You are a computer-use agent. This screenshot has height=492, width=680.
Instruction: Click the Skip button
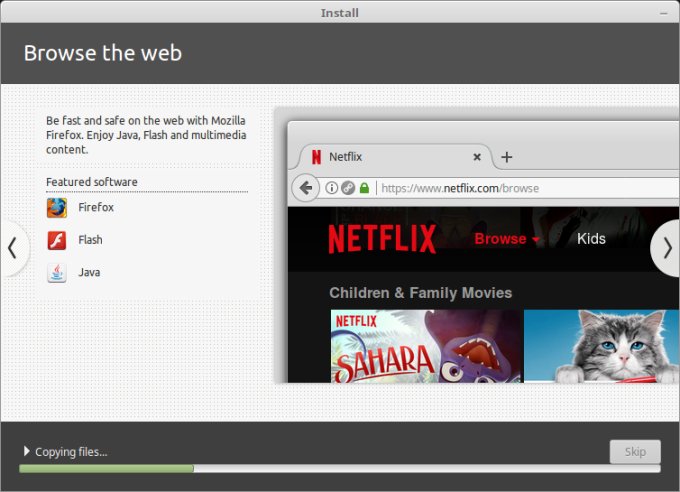tap(635, 452)
